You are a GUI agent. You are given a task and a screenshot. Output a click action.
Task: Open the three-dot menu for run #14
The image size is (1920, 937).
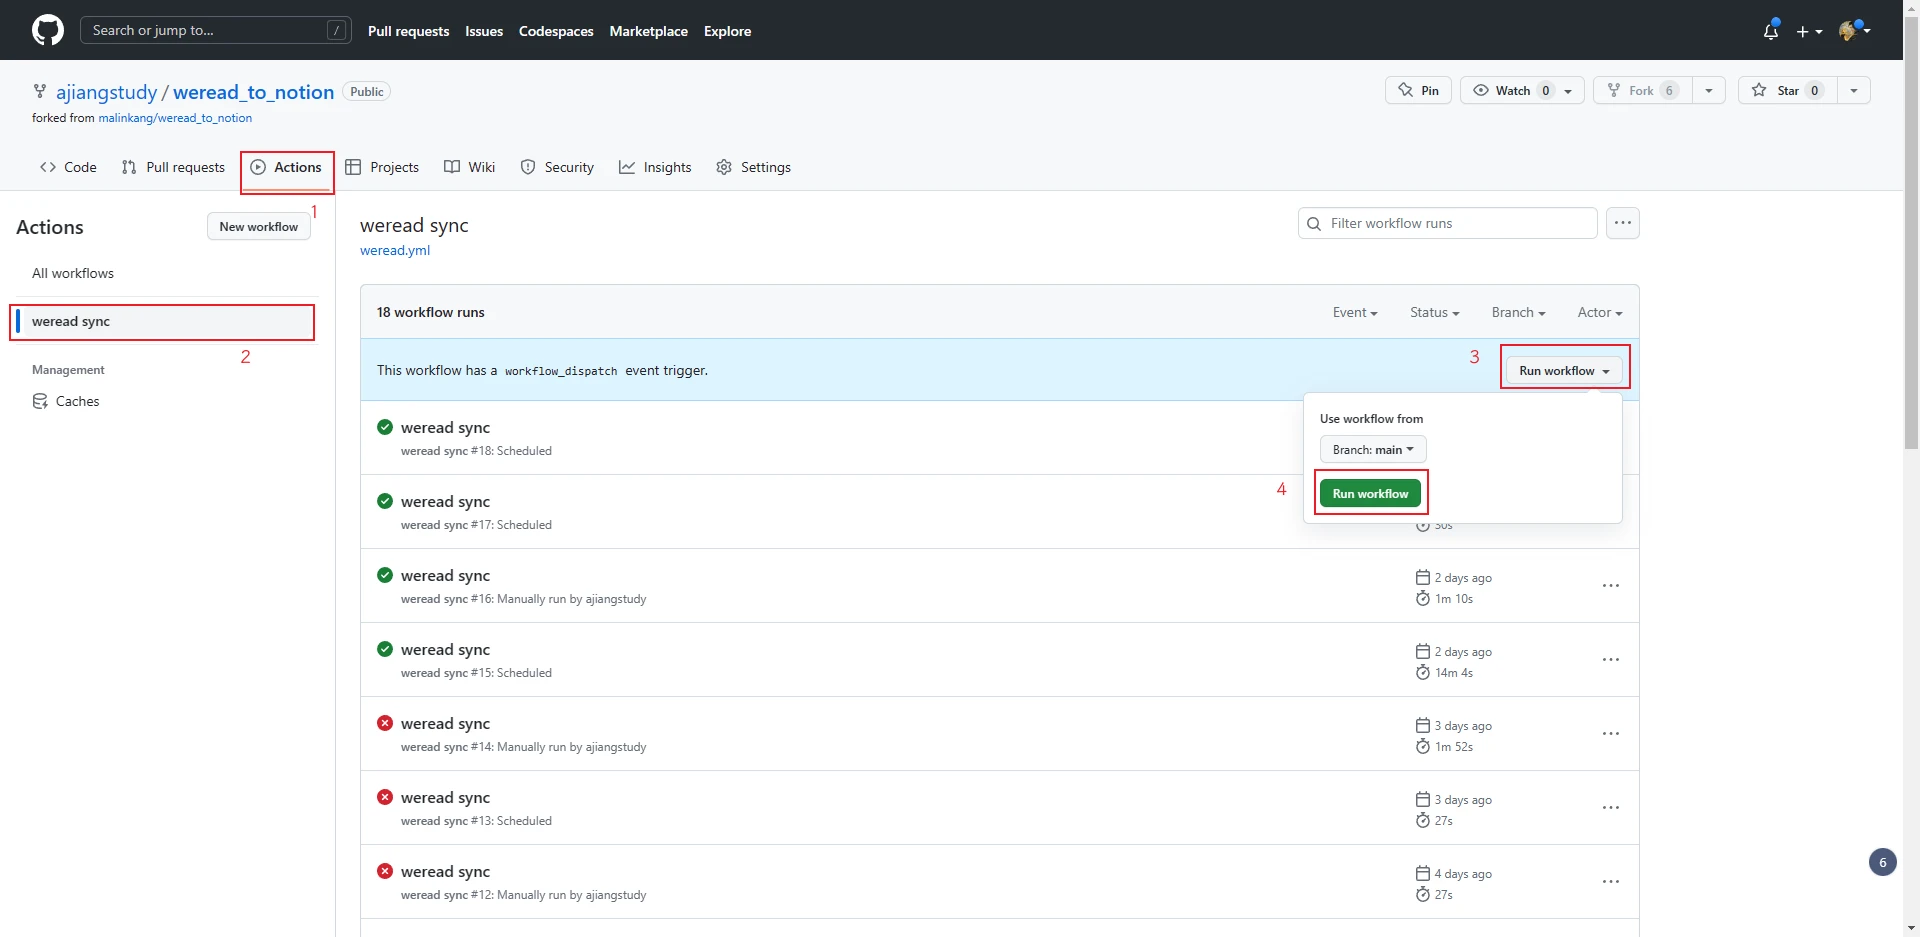pyautogui.click(x=1610, y=734)
